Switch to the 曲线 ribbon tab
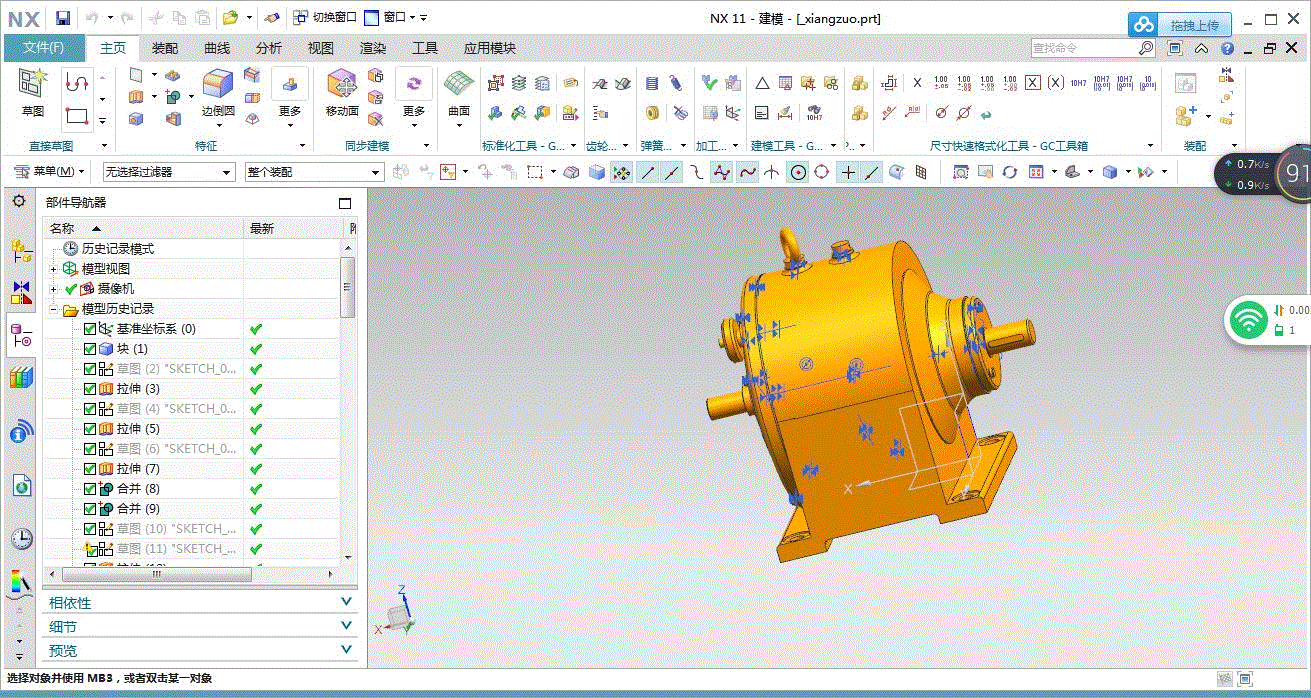 pos(217,48)
